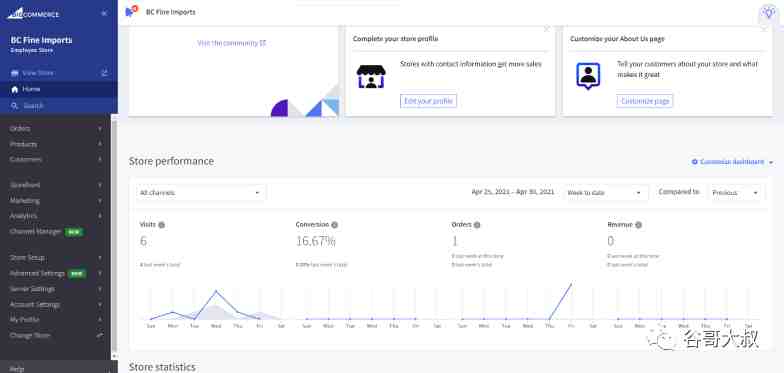Follow the Visit the community link

click(232, 43)
